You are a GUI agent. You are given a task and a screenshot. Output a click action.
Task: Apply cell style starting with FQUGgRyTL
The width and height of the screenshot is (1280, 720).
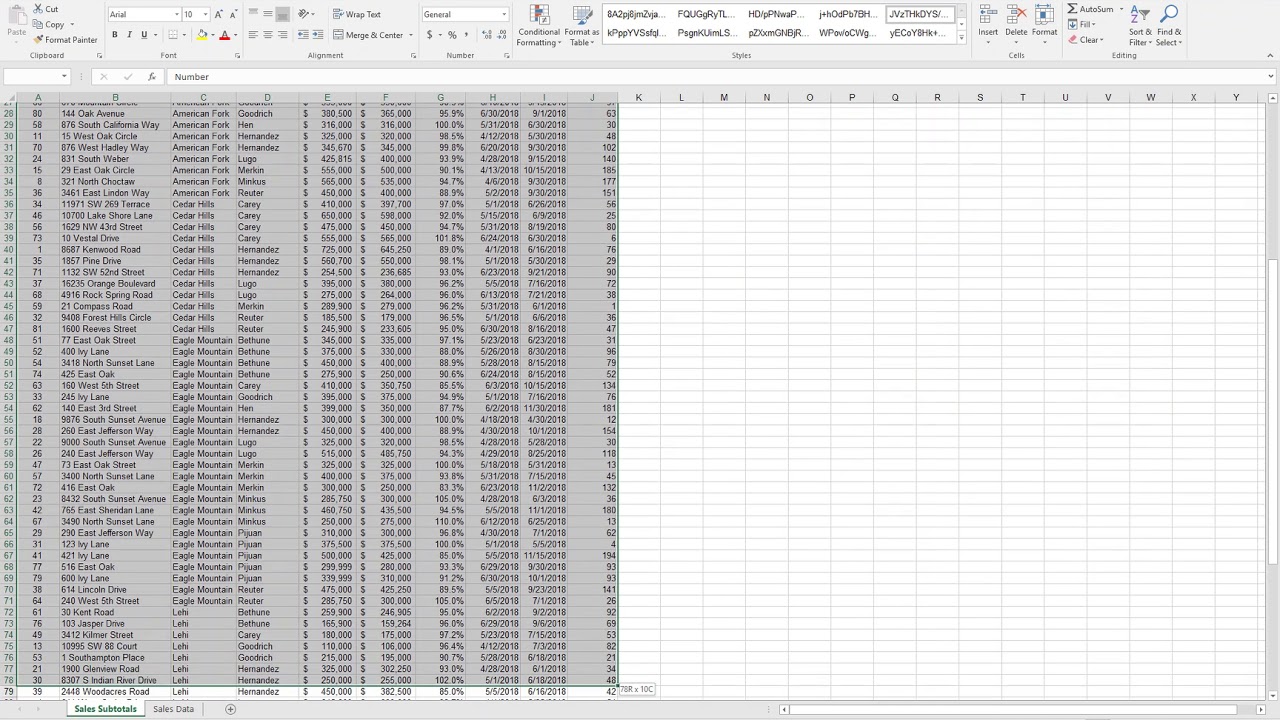pyautogui.click(x=705, y=15)
